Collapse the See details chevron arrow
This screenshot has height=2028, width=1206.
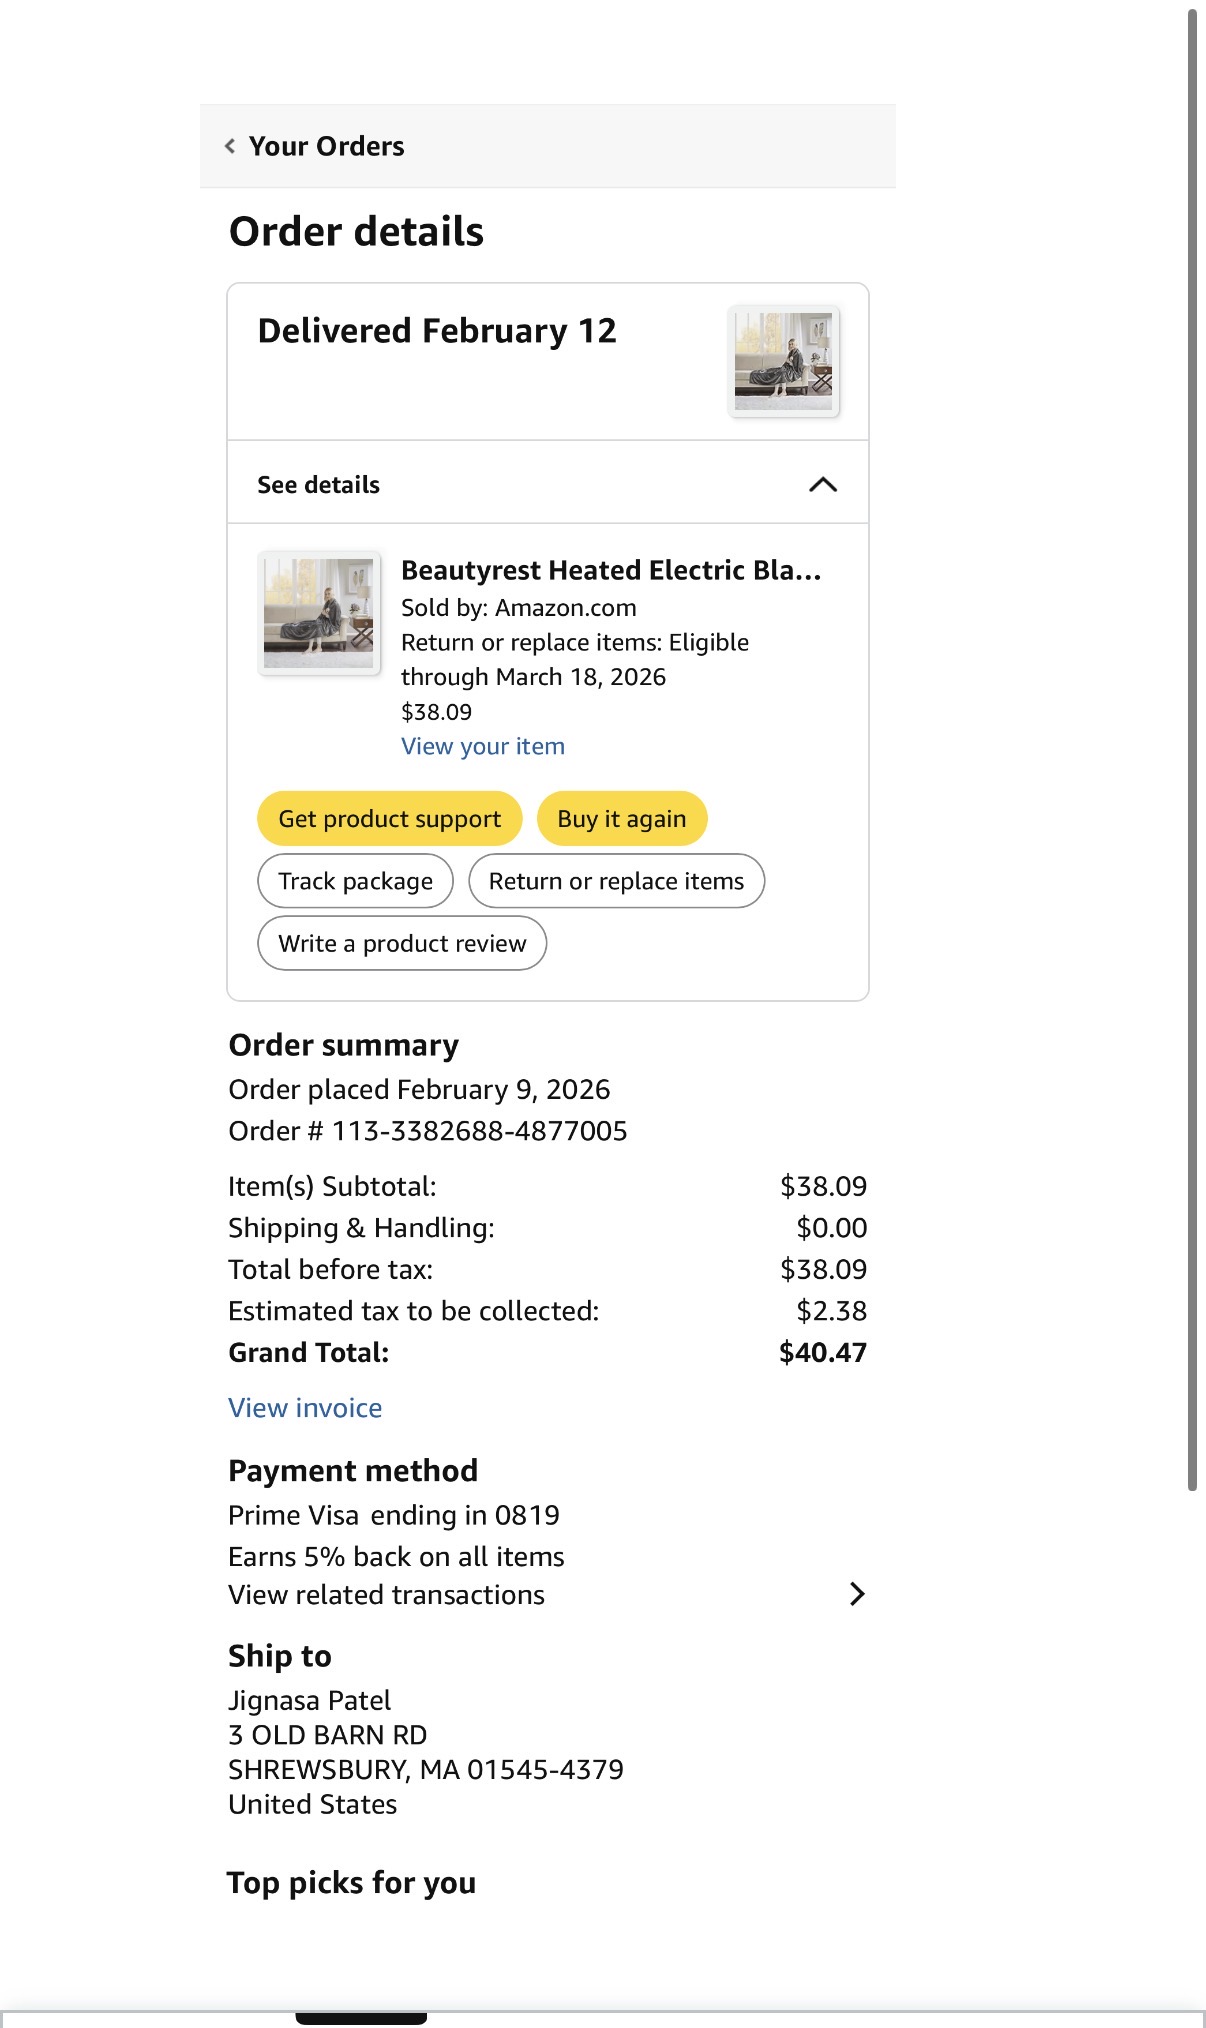pyautogui.click(x=822, y=485)
